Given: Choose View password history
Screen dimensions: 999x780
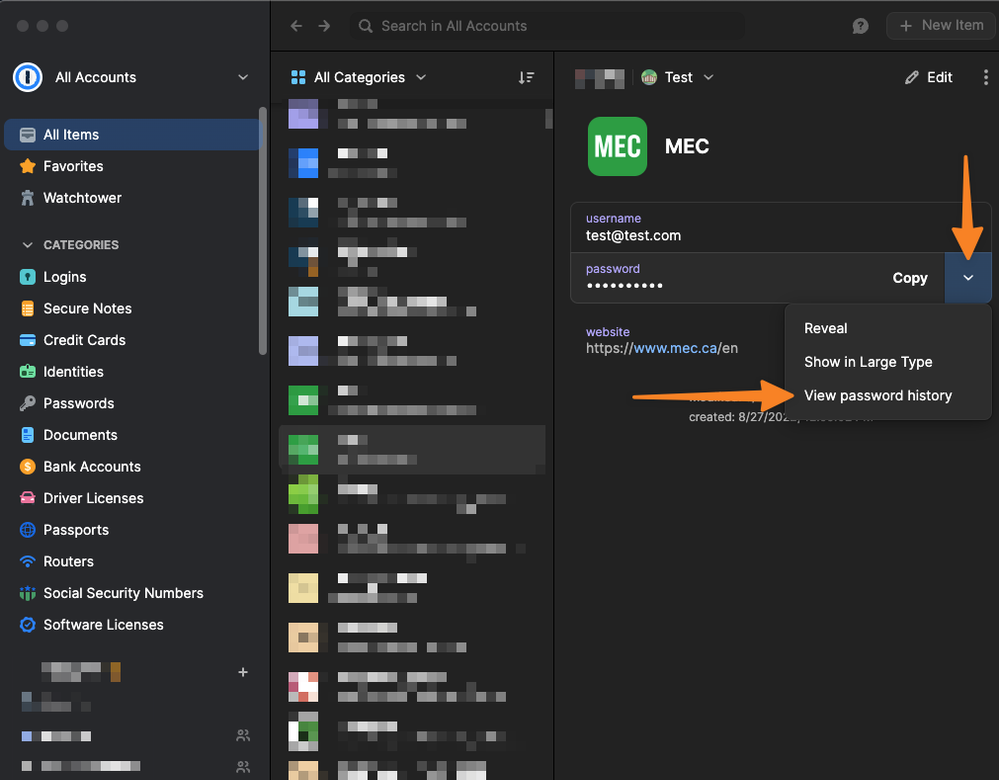Looking at the screenshot, I should click(878, 396).
